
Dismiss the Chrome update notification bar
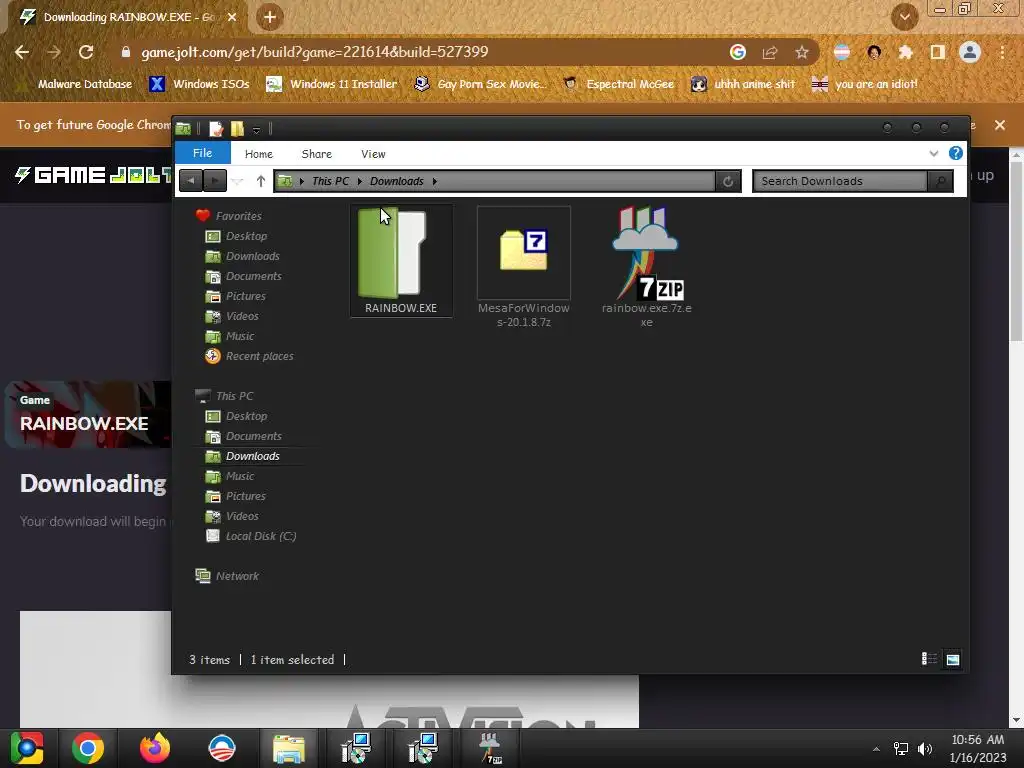coord(999,125)
